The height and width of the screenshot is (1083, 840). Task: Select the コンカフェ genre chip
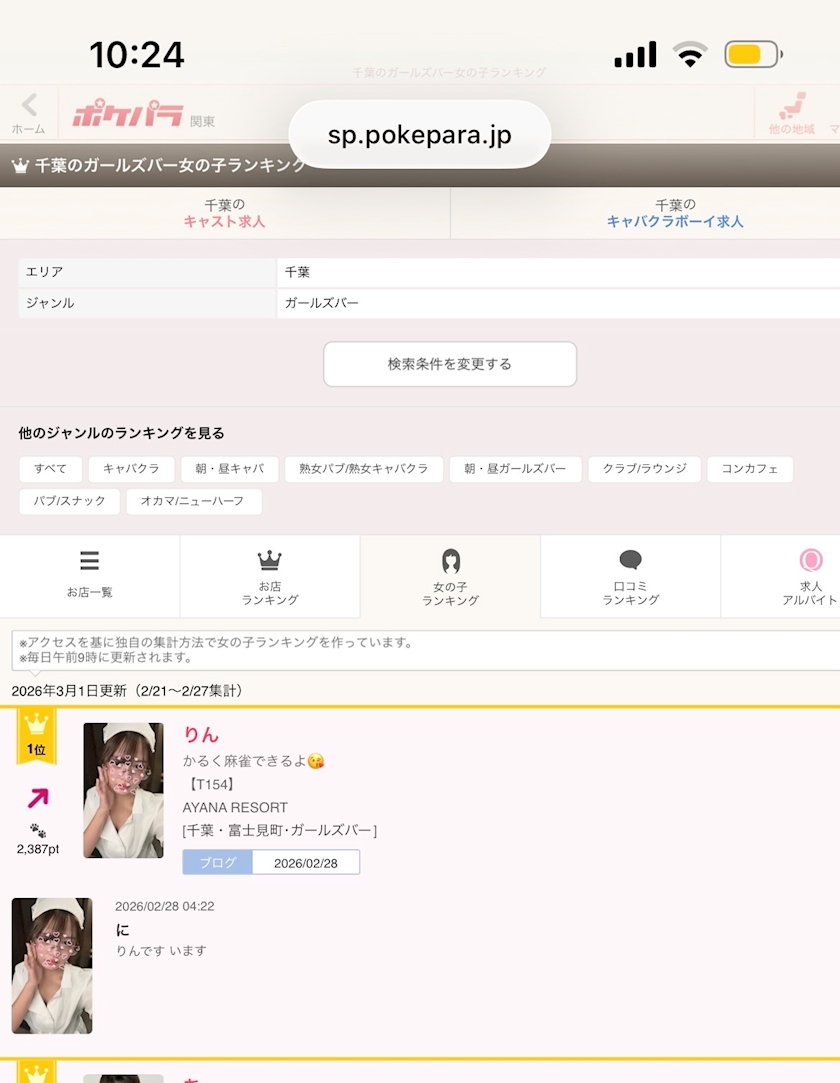[749, 469]
